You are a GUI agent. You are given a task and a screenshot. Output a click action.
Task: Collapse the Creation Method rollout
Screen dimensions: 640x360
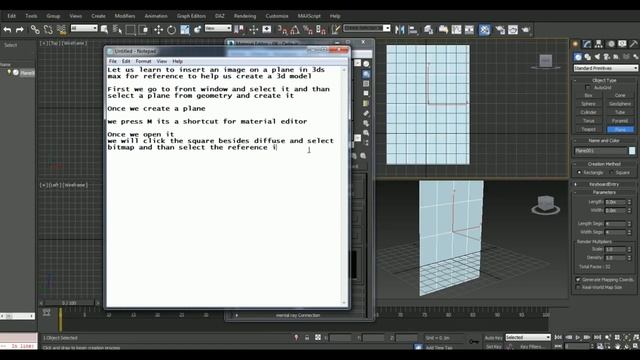(x=604, y=164)
